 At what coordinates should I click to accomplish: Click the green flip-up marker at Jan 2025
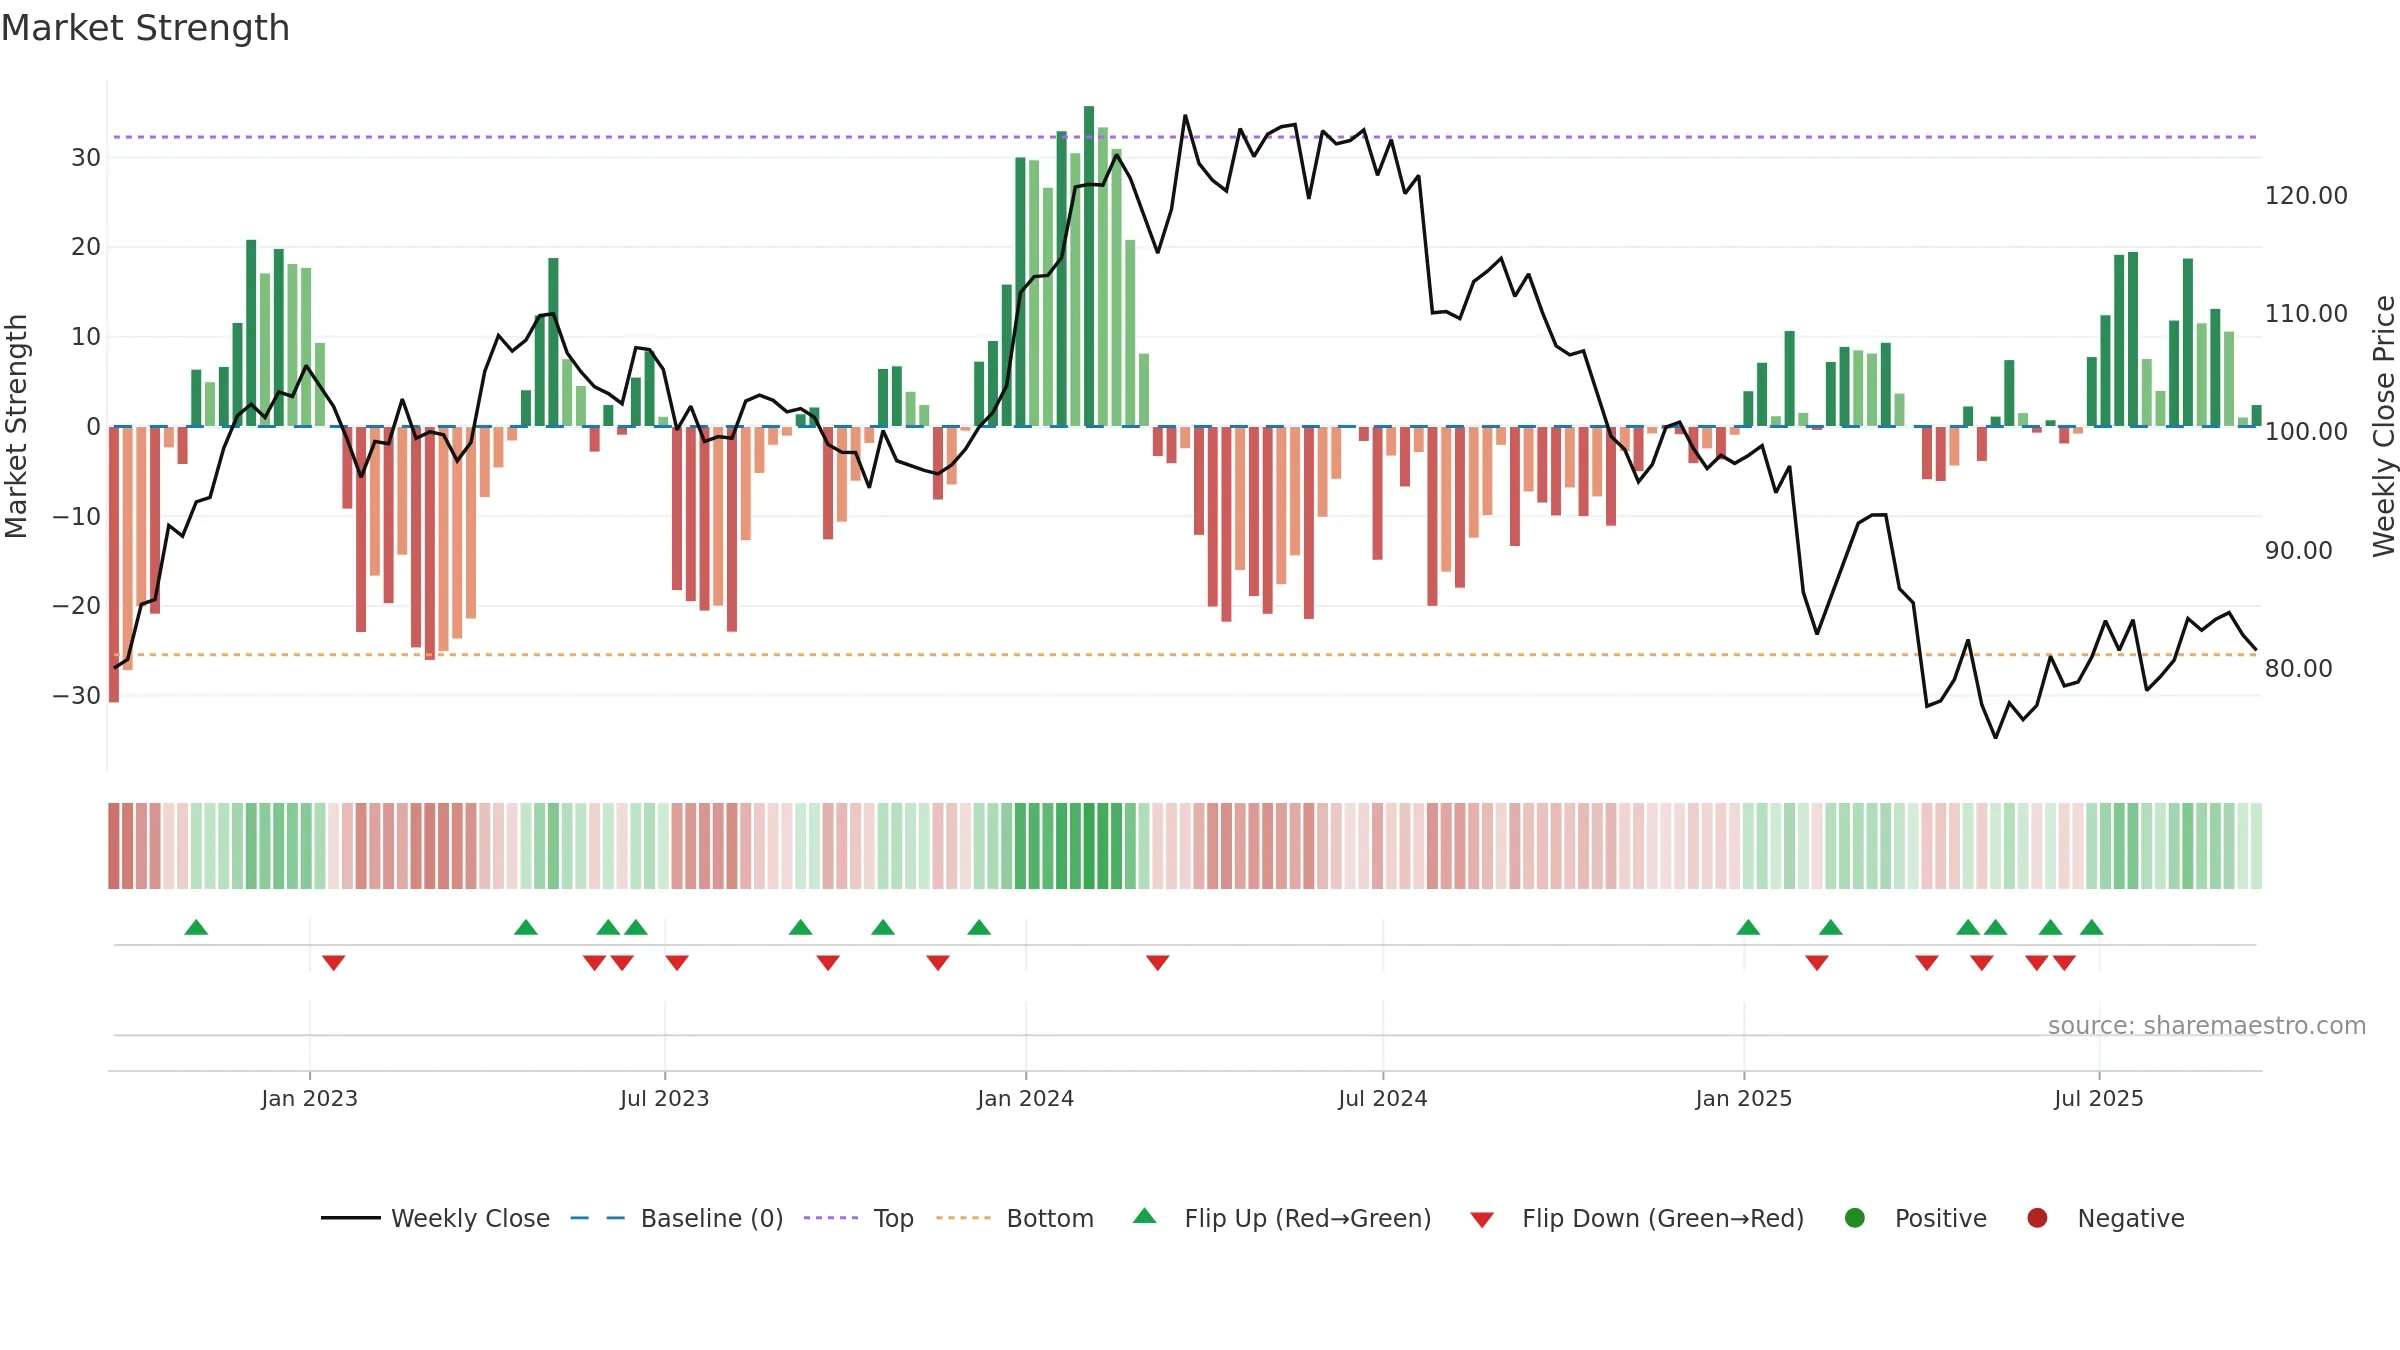click(1748, 927)
